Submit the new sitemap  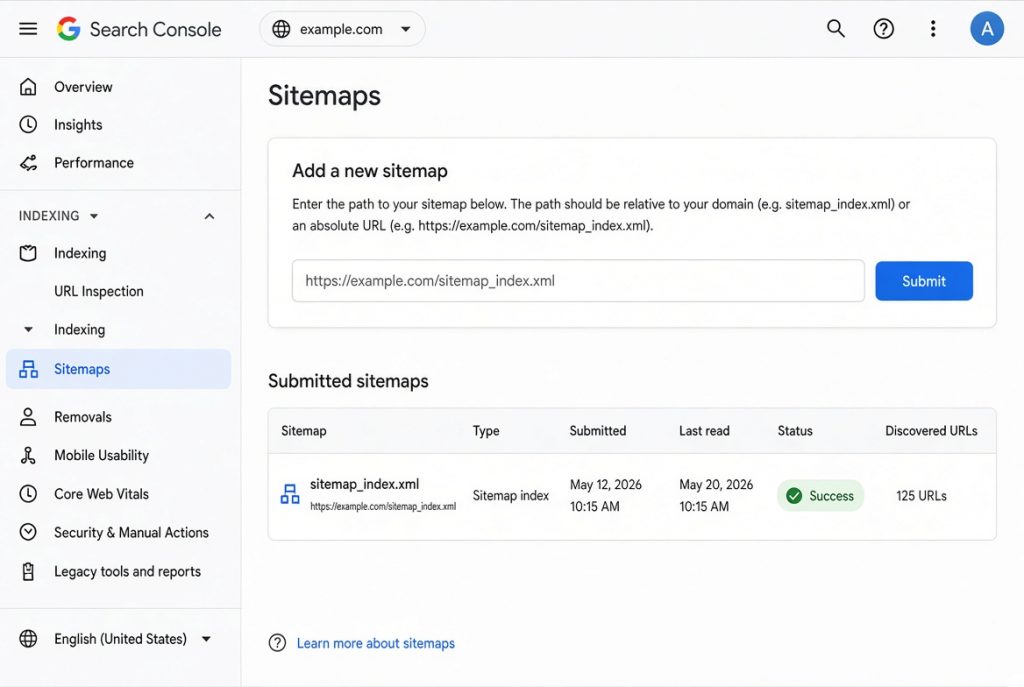click(x=924, y=281)
